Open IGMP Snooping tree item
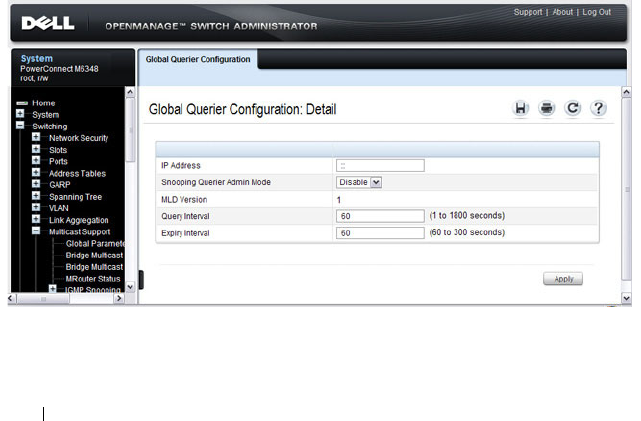 point(92,289)
